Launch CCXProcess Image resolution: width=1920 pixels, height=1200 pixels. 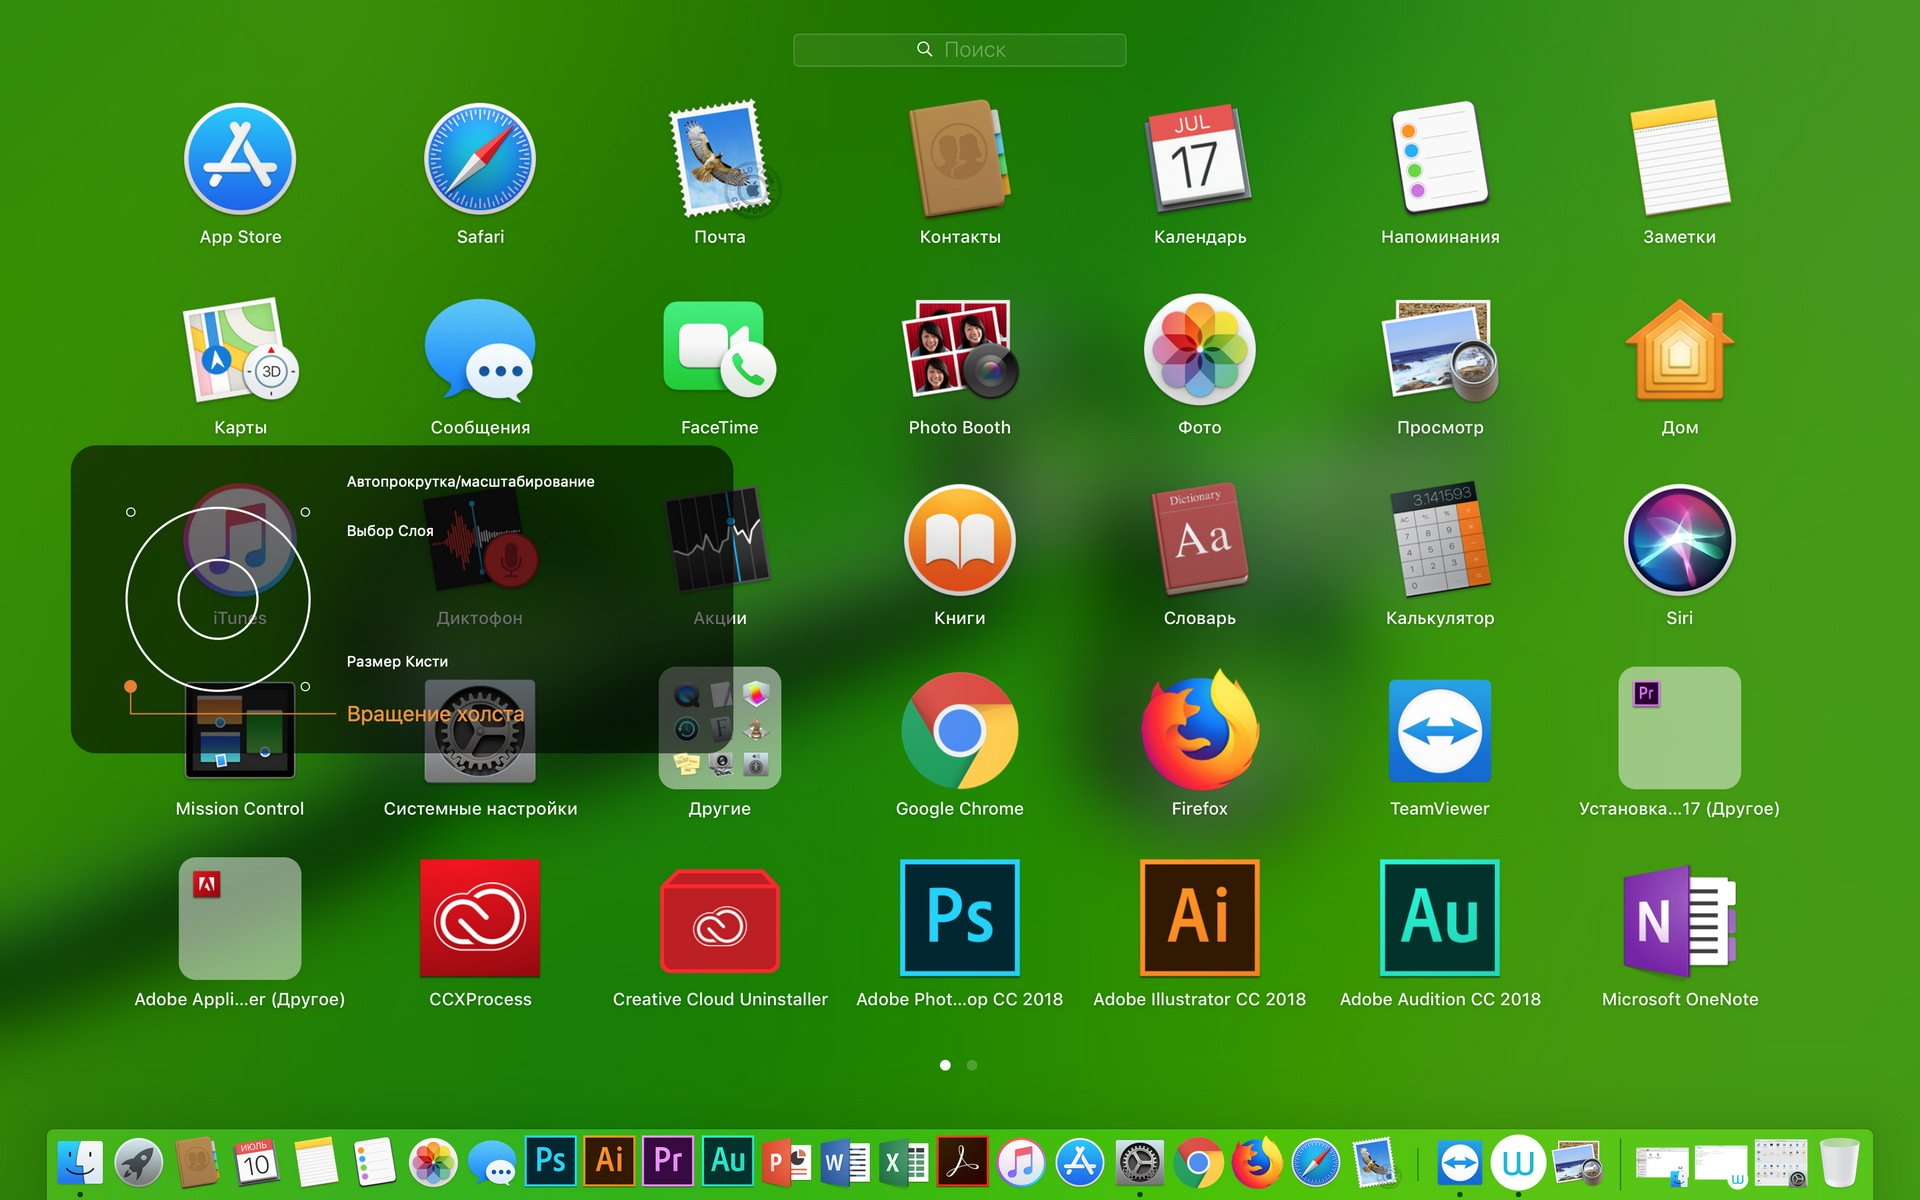click(x=480, y=918)
